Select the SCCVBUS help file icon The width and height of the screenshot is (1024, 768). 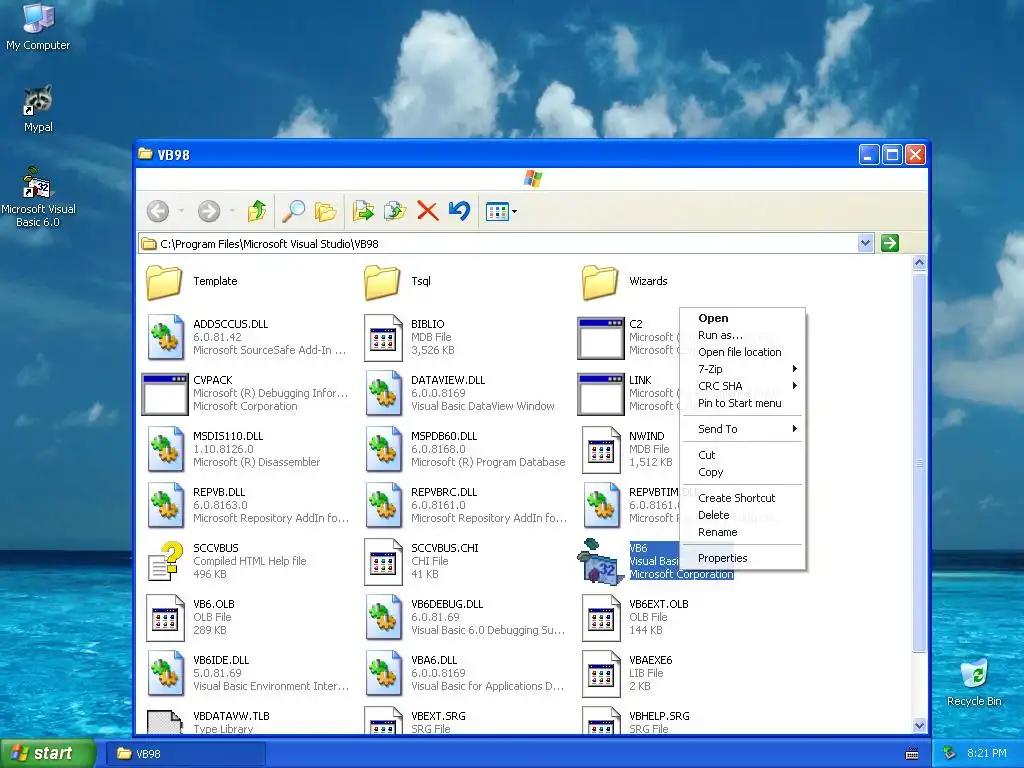click(165, 562)
